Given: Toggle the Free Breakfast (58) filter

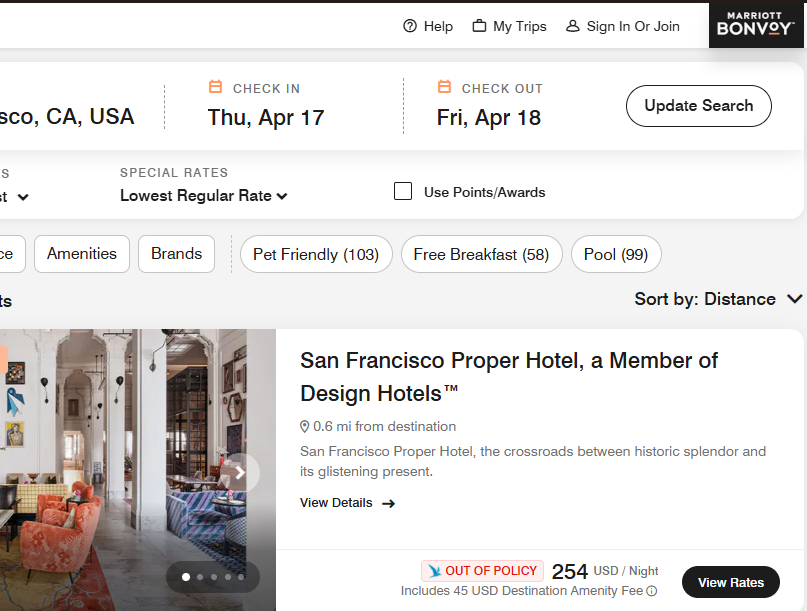Looking at the screenshot, I should 481,254.
